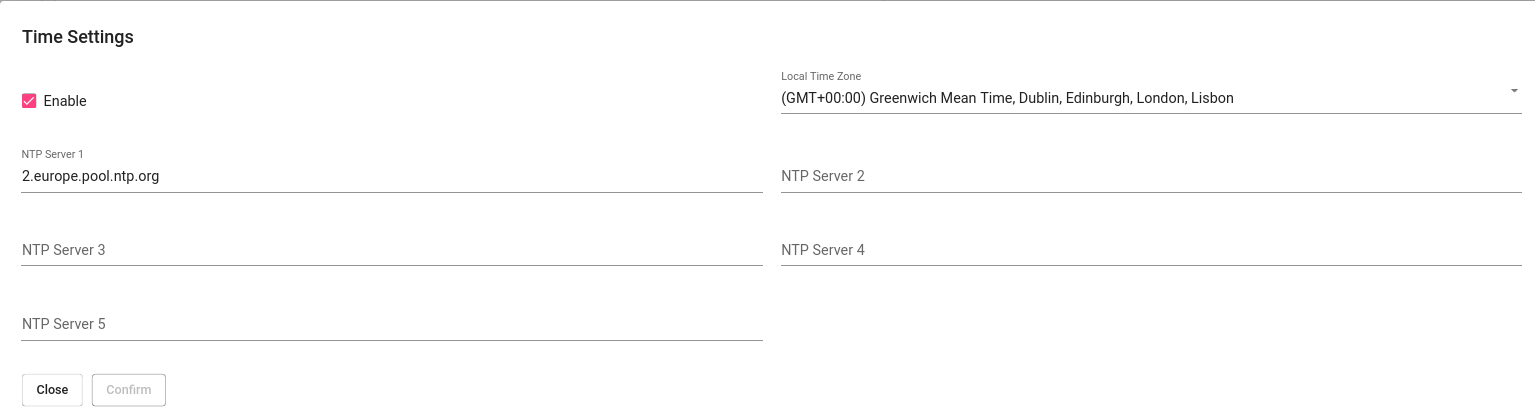Click the small caret beside the time zone

tap(1514, 91)
